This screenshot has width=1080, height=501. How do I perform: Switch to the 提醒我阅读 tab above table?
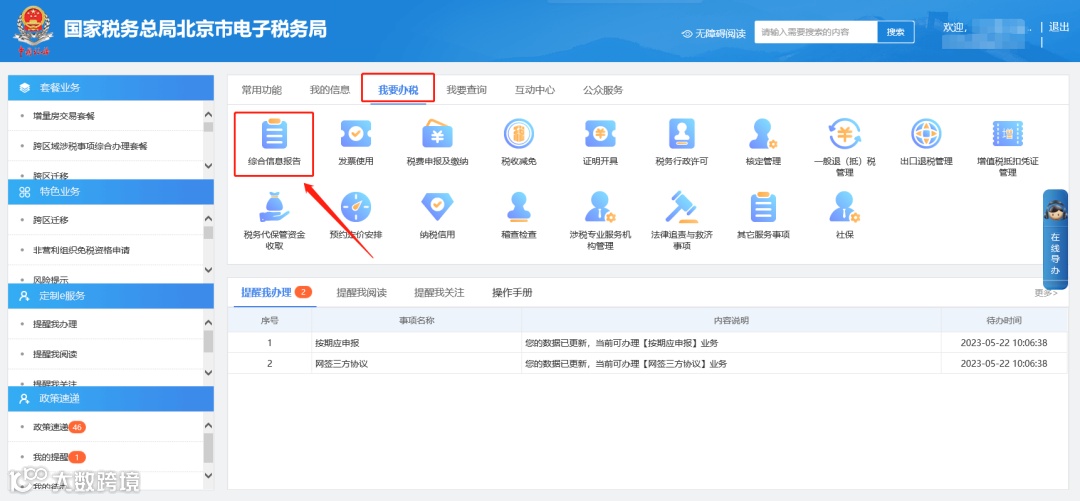(362, 292)
